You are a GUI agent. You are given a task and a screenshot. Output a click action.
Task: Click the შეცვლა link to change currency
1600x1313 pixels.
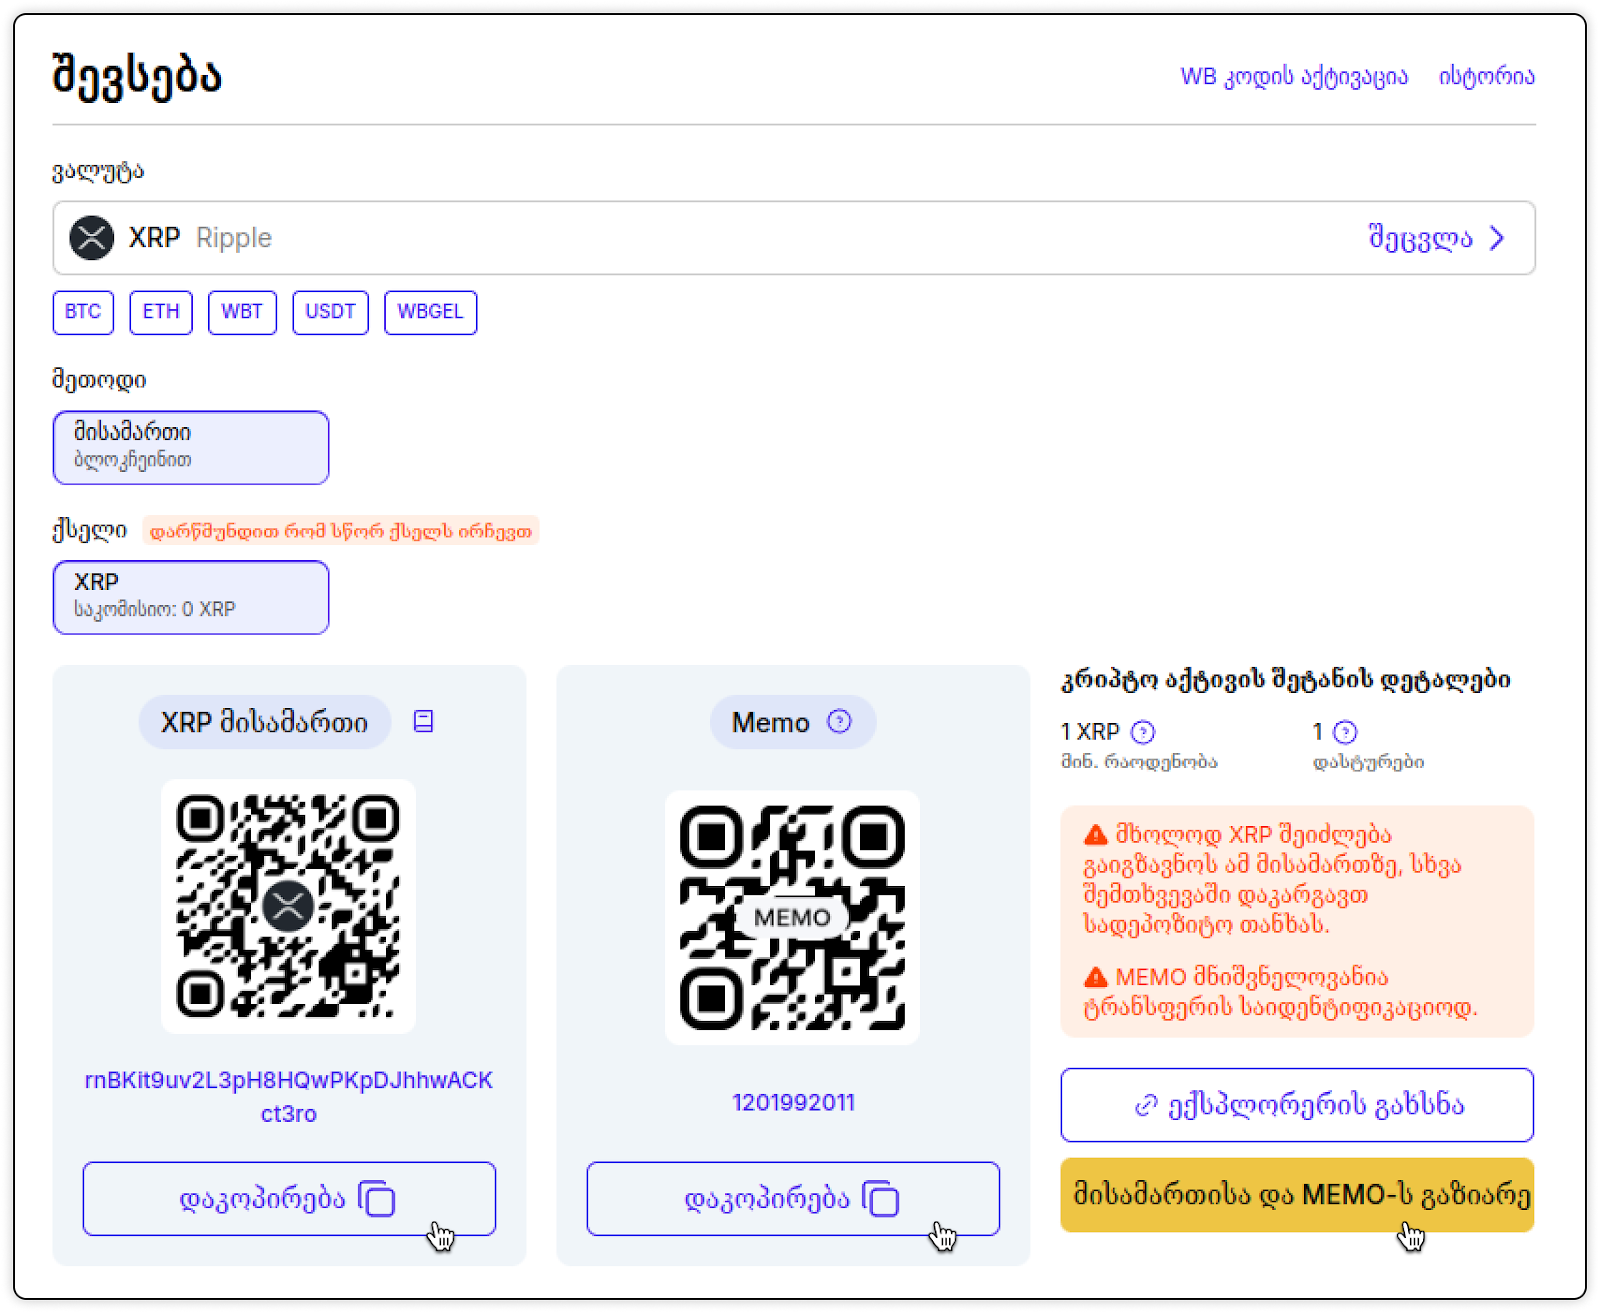click(1420, 238)
